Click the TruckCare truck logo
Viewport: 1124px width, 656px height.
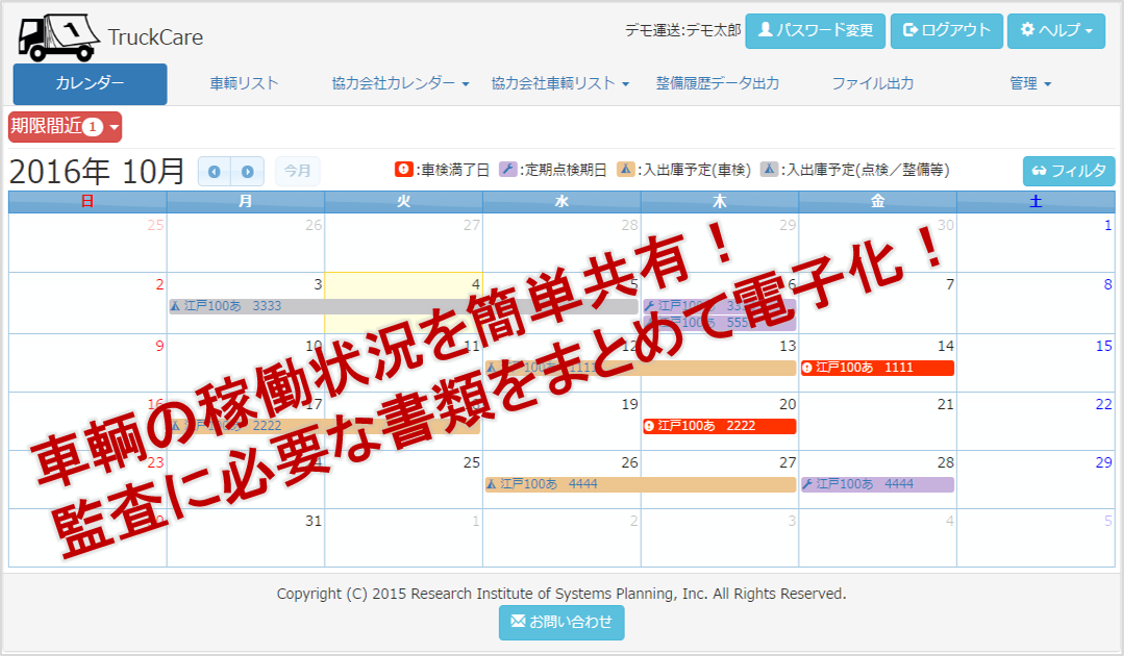coord(58,36)
